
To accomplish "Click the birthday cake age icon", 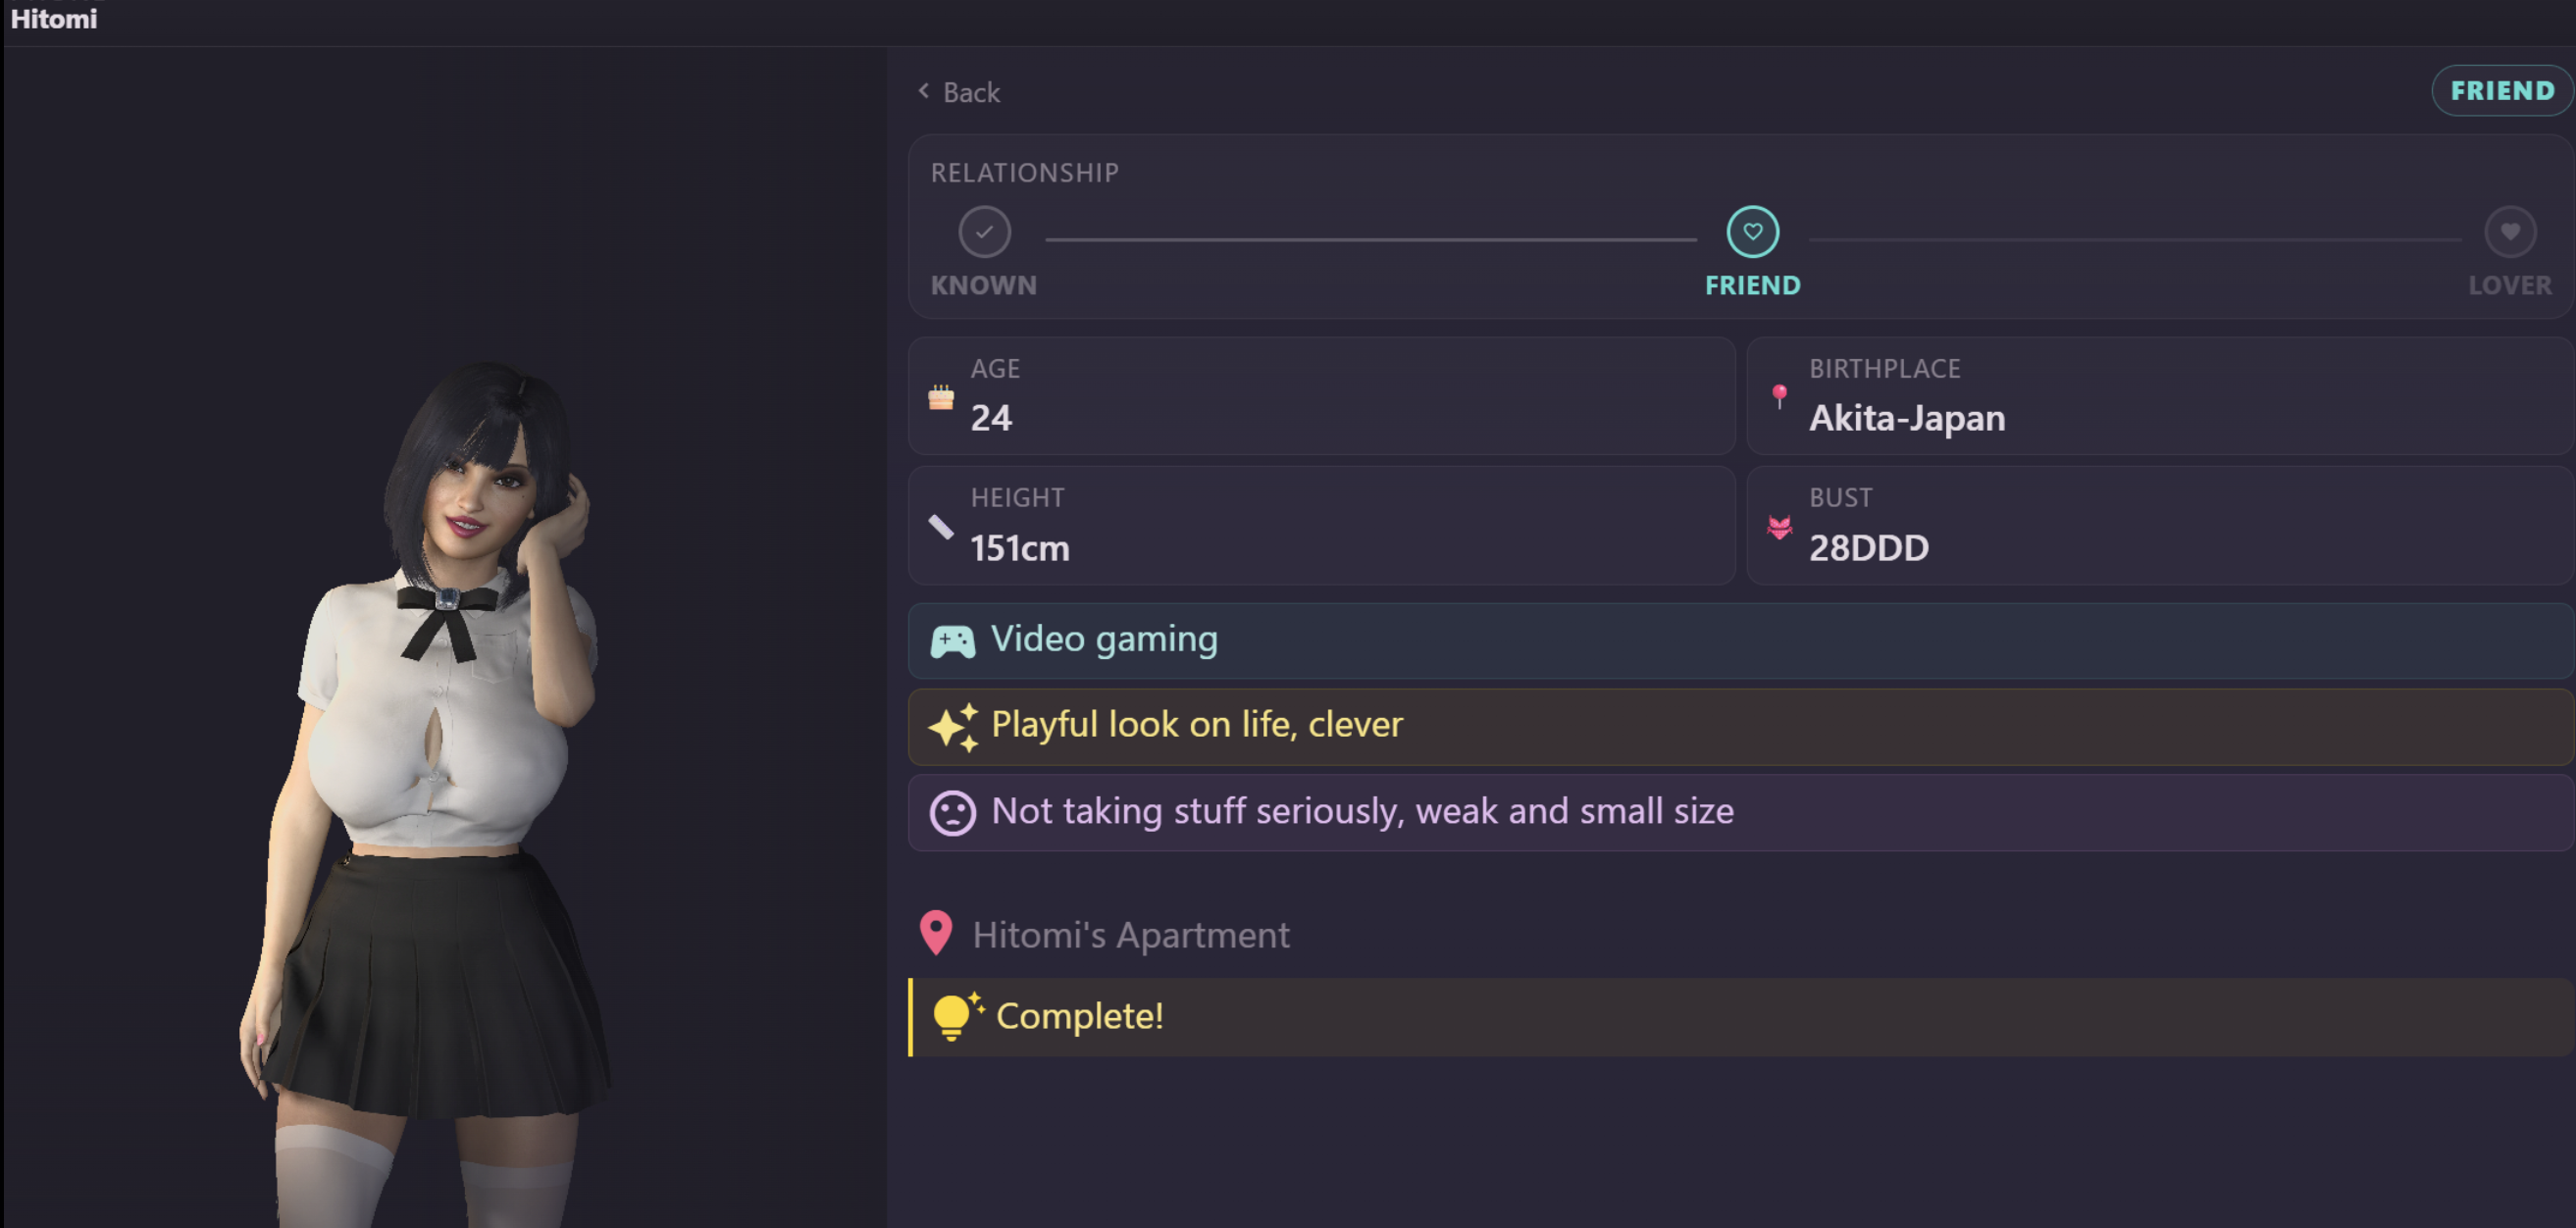I will point(940,398).
